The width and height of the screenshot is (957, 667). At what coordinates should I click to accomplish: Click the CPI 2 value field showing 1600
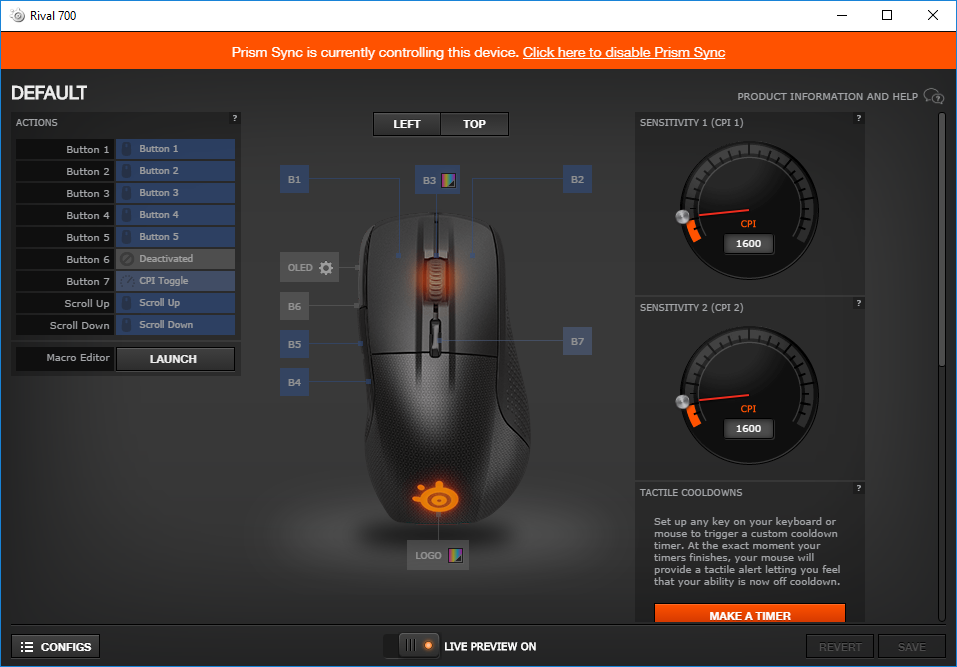(748, 428)
